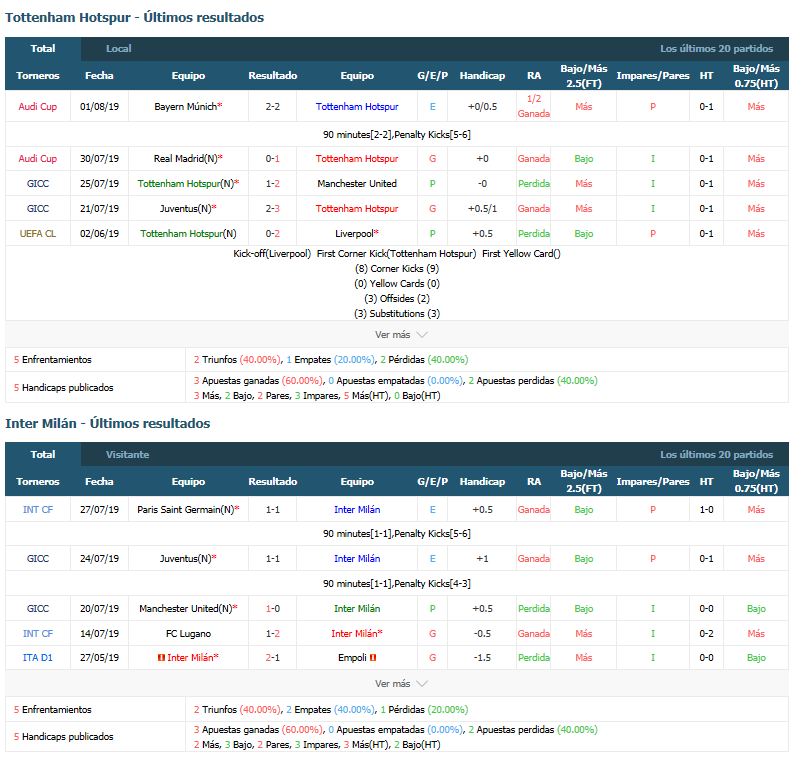Open Los últimos 20 partidos in Inter Milán table

pos(716,455)
